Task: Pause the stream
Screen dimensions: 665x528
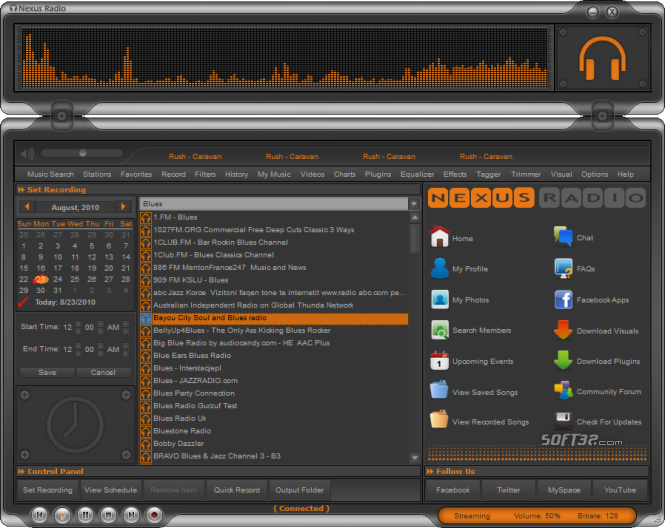Action: coord(85,515)
